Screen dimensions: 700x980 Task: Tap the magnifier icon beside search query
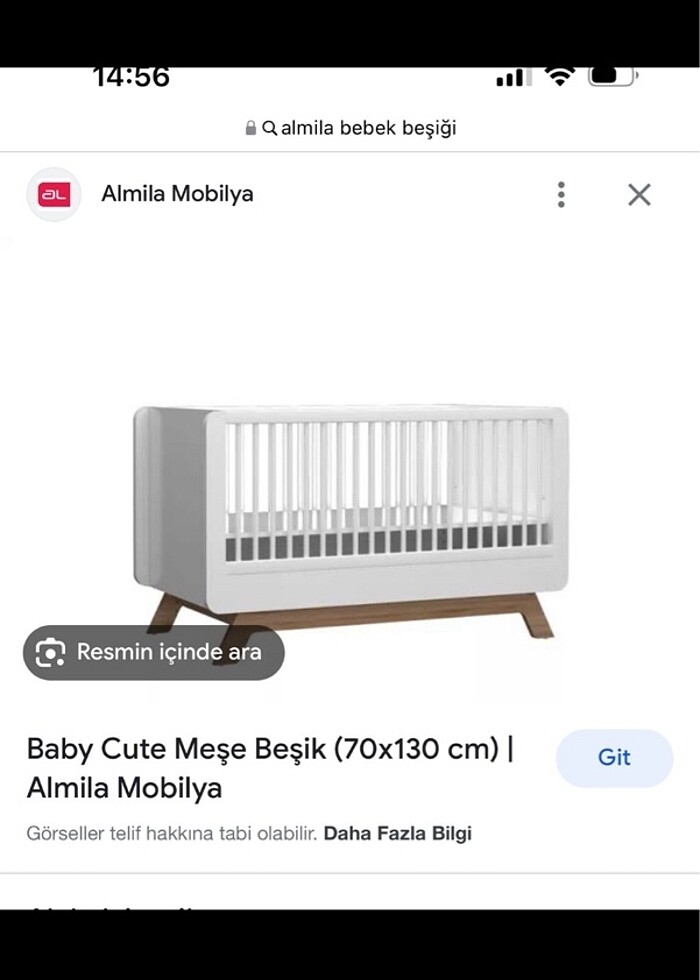point(269,128)
